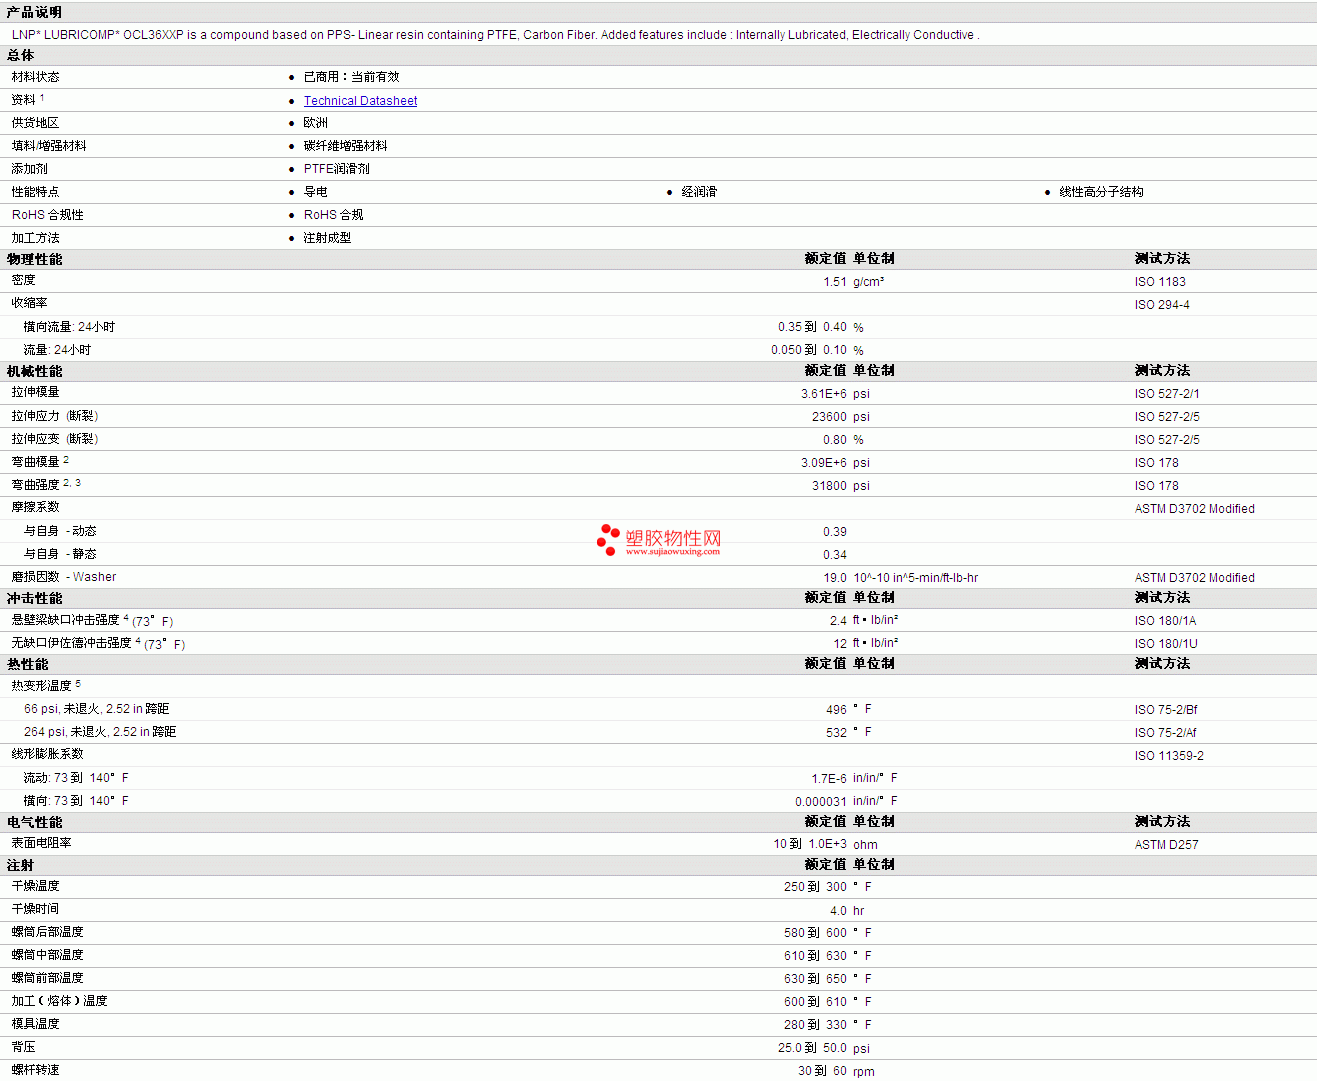Select the 注射 section header

[x=20, y=865]
